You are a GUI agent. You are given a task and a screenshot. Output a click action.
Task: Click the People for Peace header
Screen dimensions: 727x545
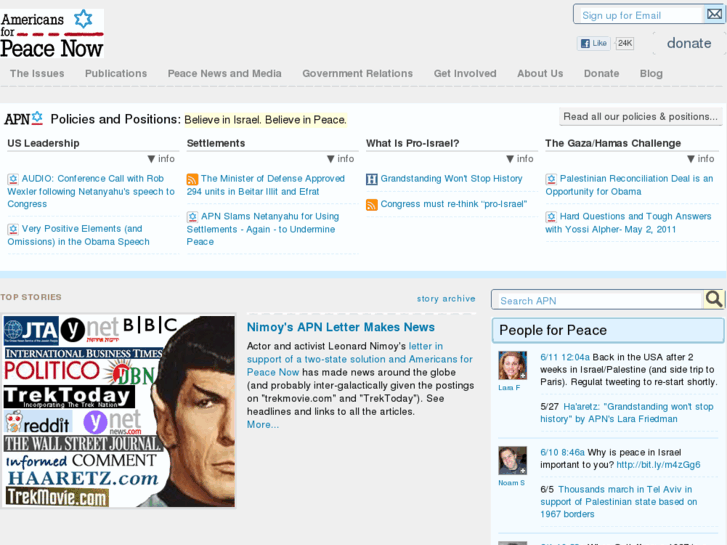(608, 330)
